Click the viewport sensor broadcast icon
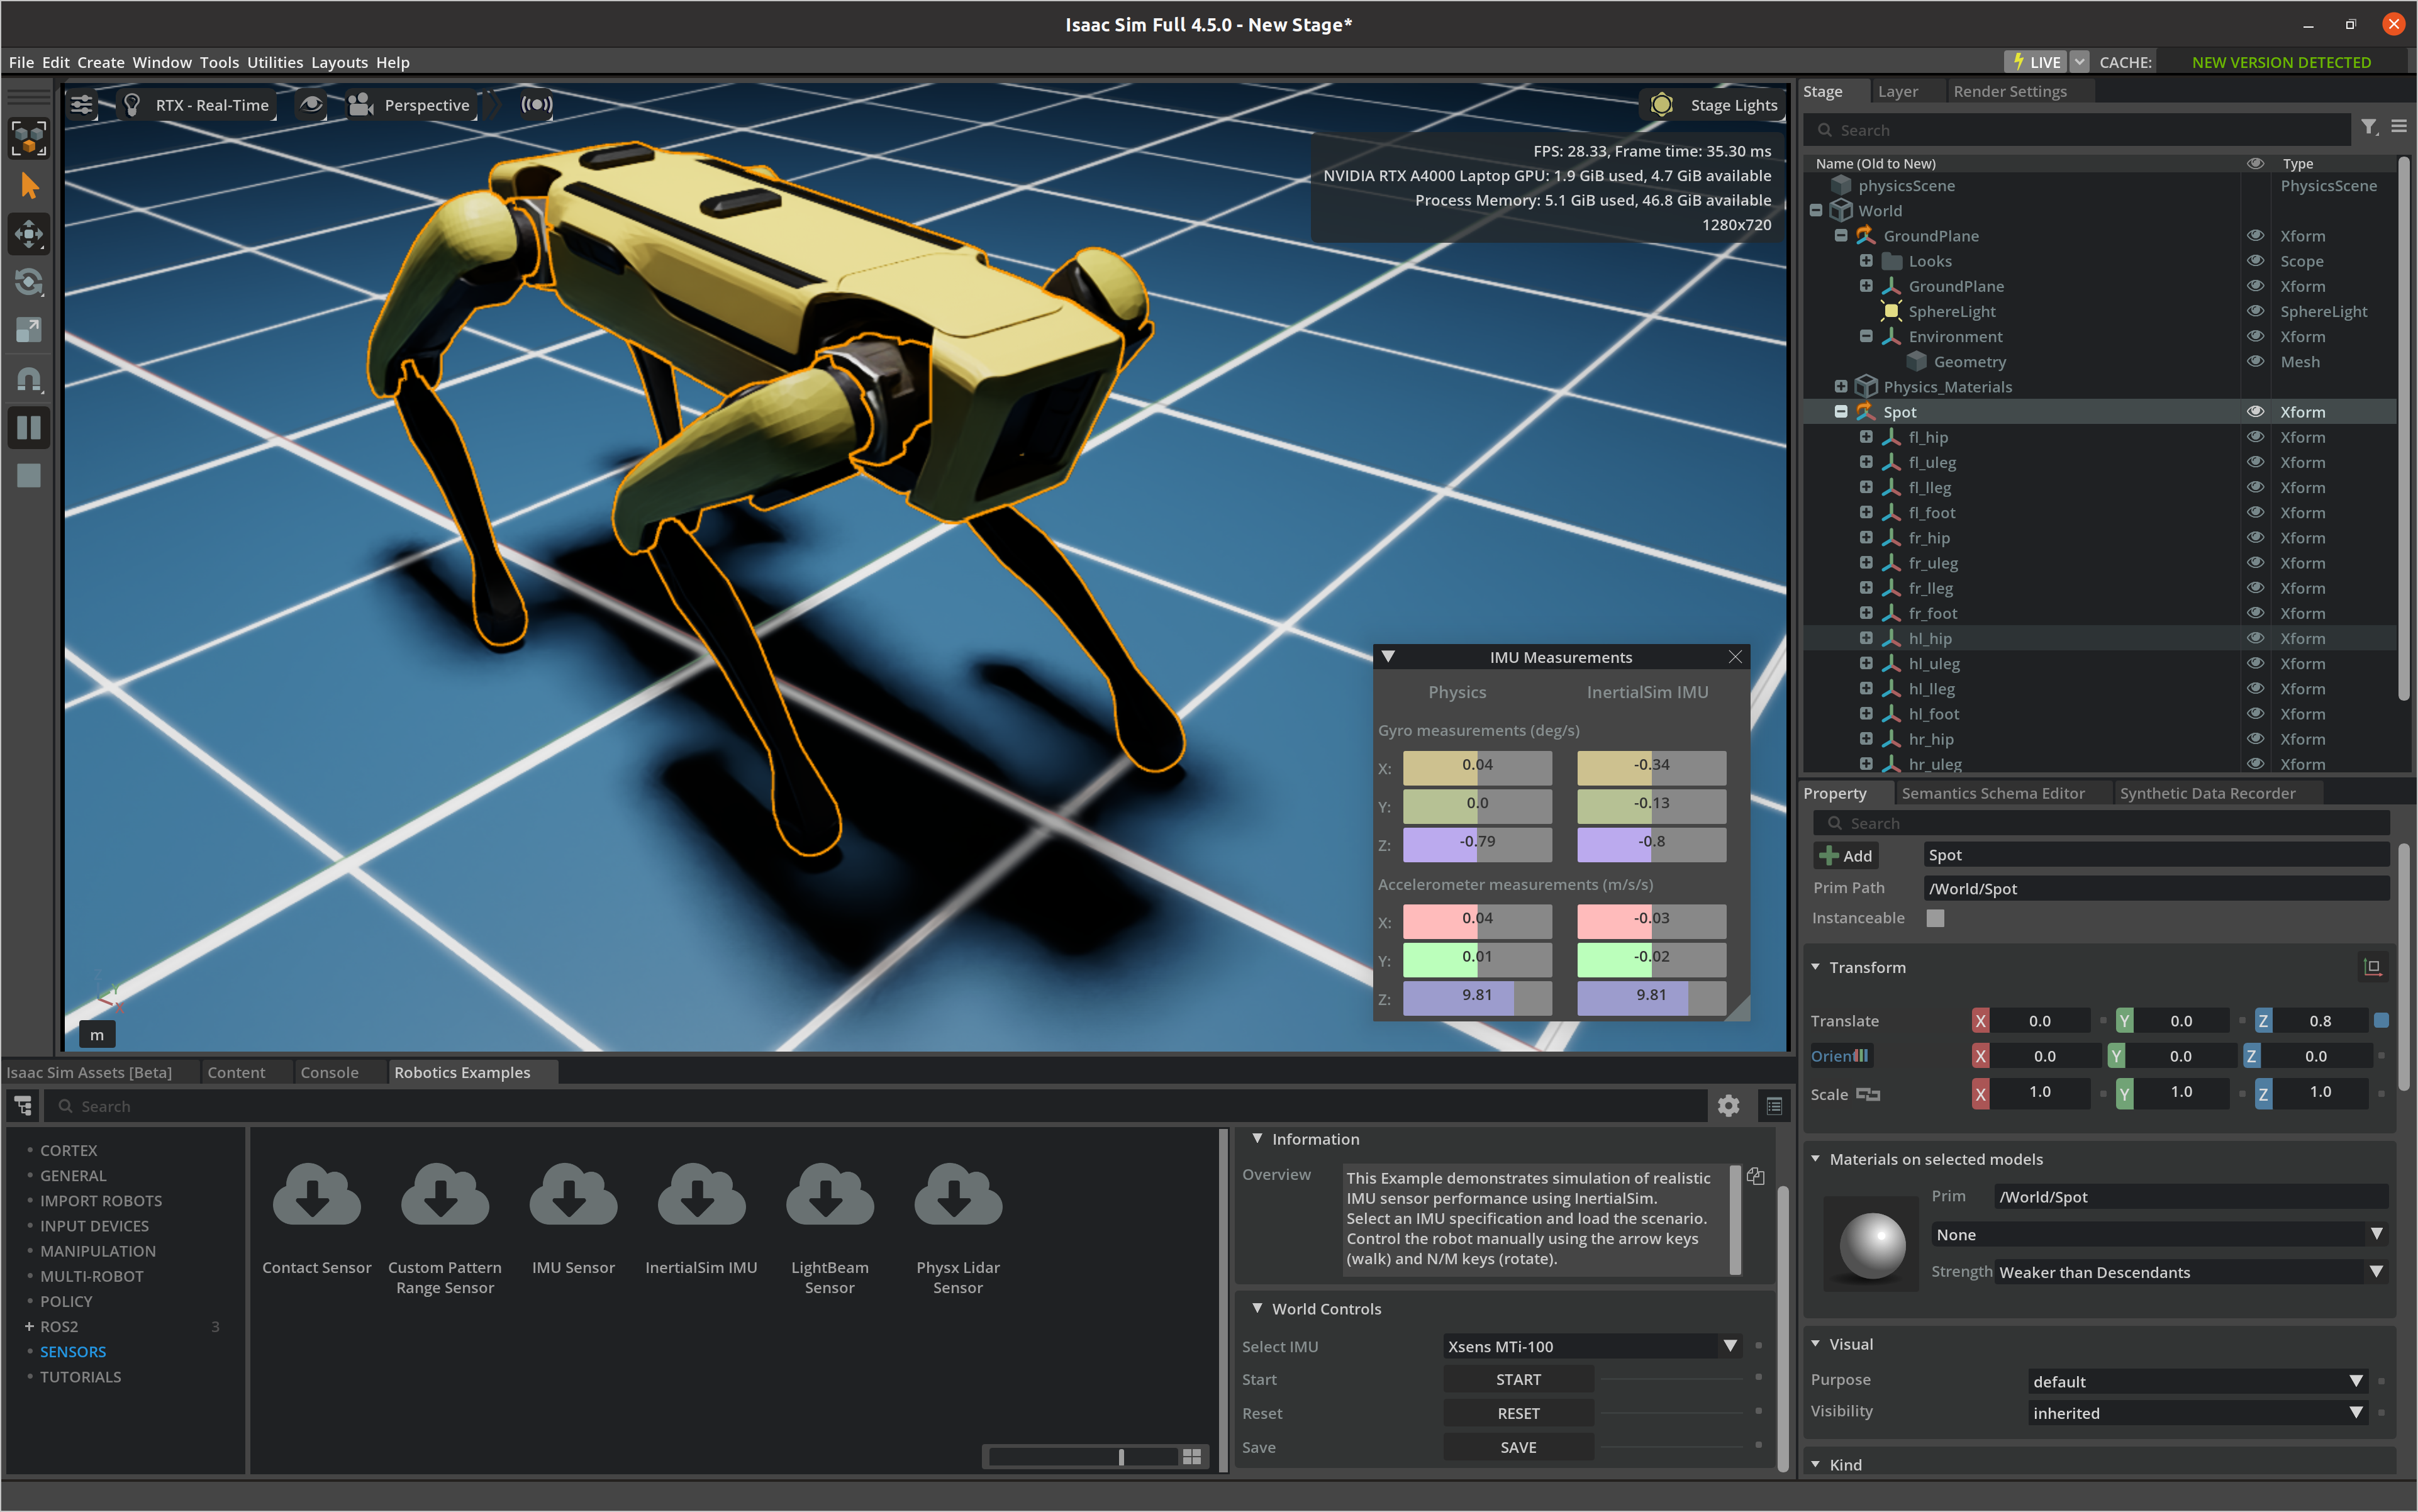The image size is (2418, 1512). click(536, 104)
